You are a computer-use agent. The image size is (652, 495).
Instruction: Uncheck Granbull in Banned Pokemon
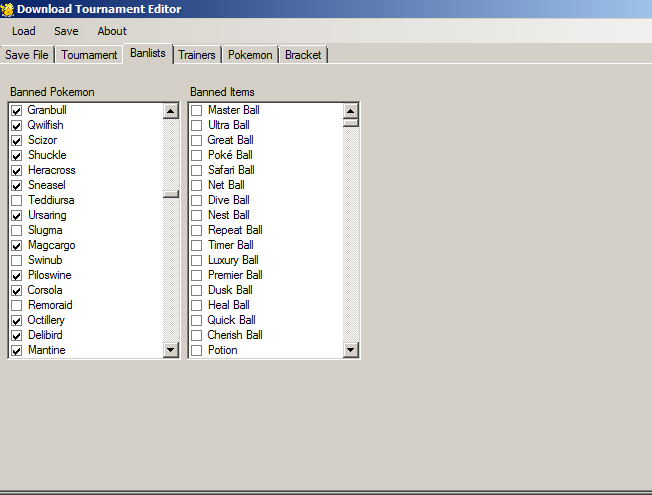[x=17, y=110]
